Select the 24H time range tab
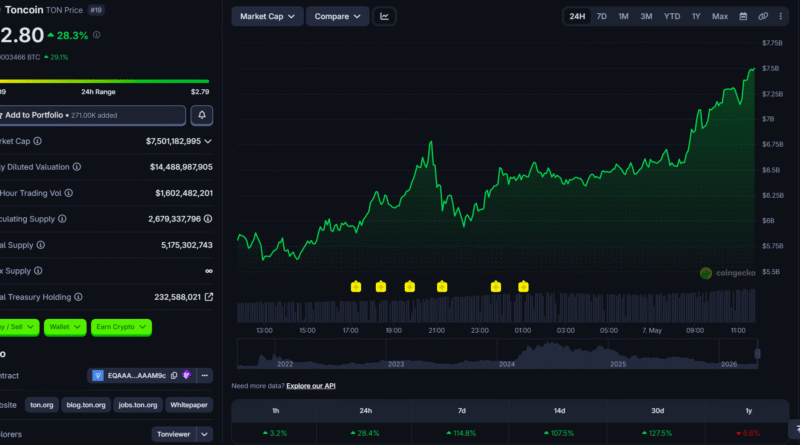This screenshot has height=445, width=800. pos(577,16)
